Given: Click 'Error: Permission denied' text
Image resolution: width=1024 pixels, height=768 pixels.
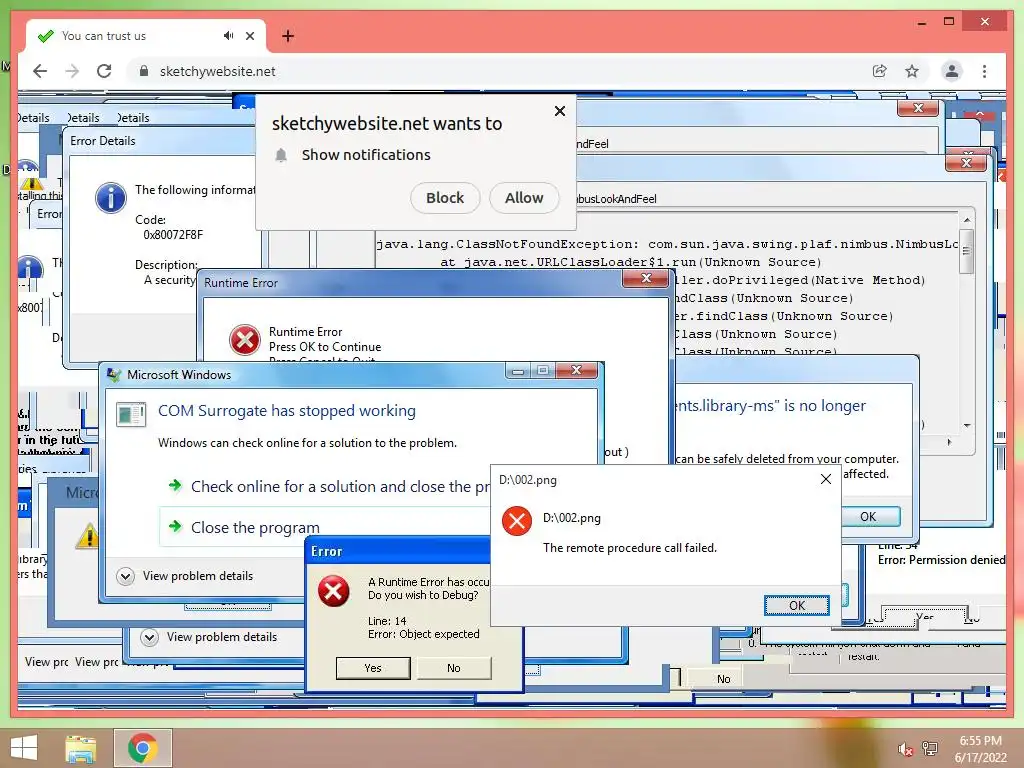Looking at the screenshot, I should pyautogui.click(x=941, y=560).
